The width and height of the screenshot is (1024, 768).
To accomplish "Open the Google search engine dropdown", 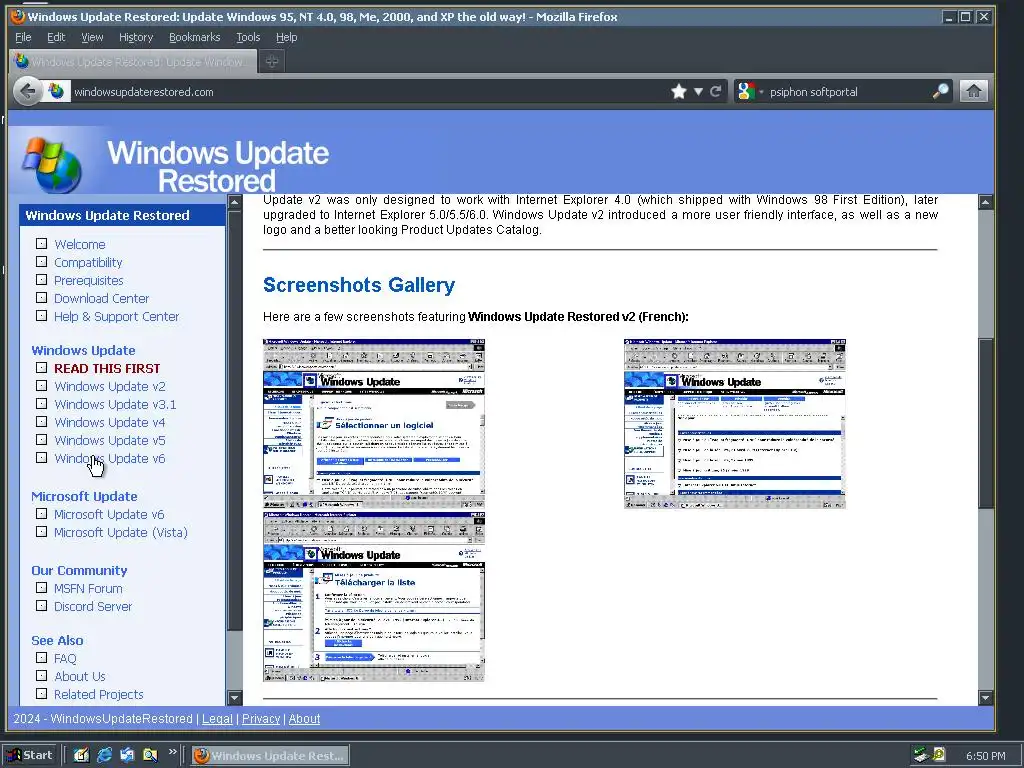I will [750, 91].
